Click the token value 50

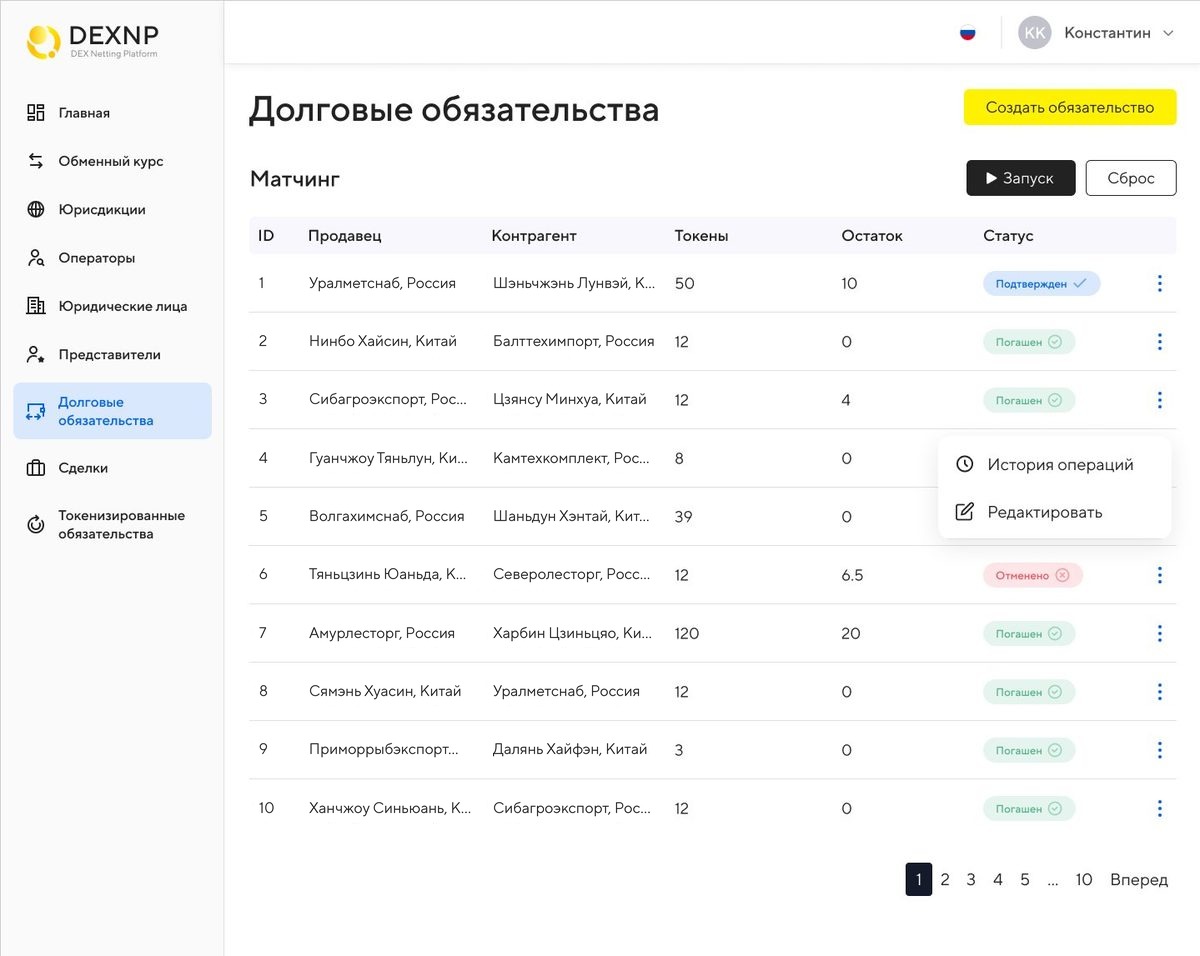685,284
